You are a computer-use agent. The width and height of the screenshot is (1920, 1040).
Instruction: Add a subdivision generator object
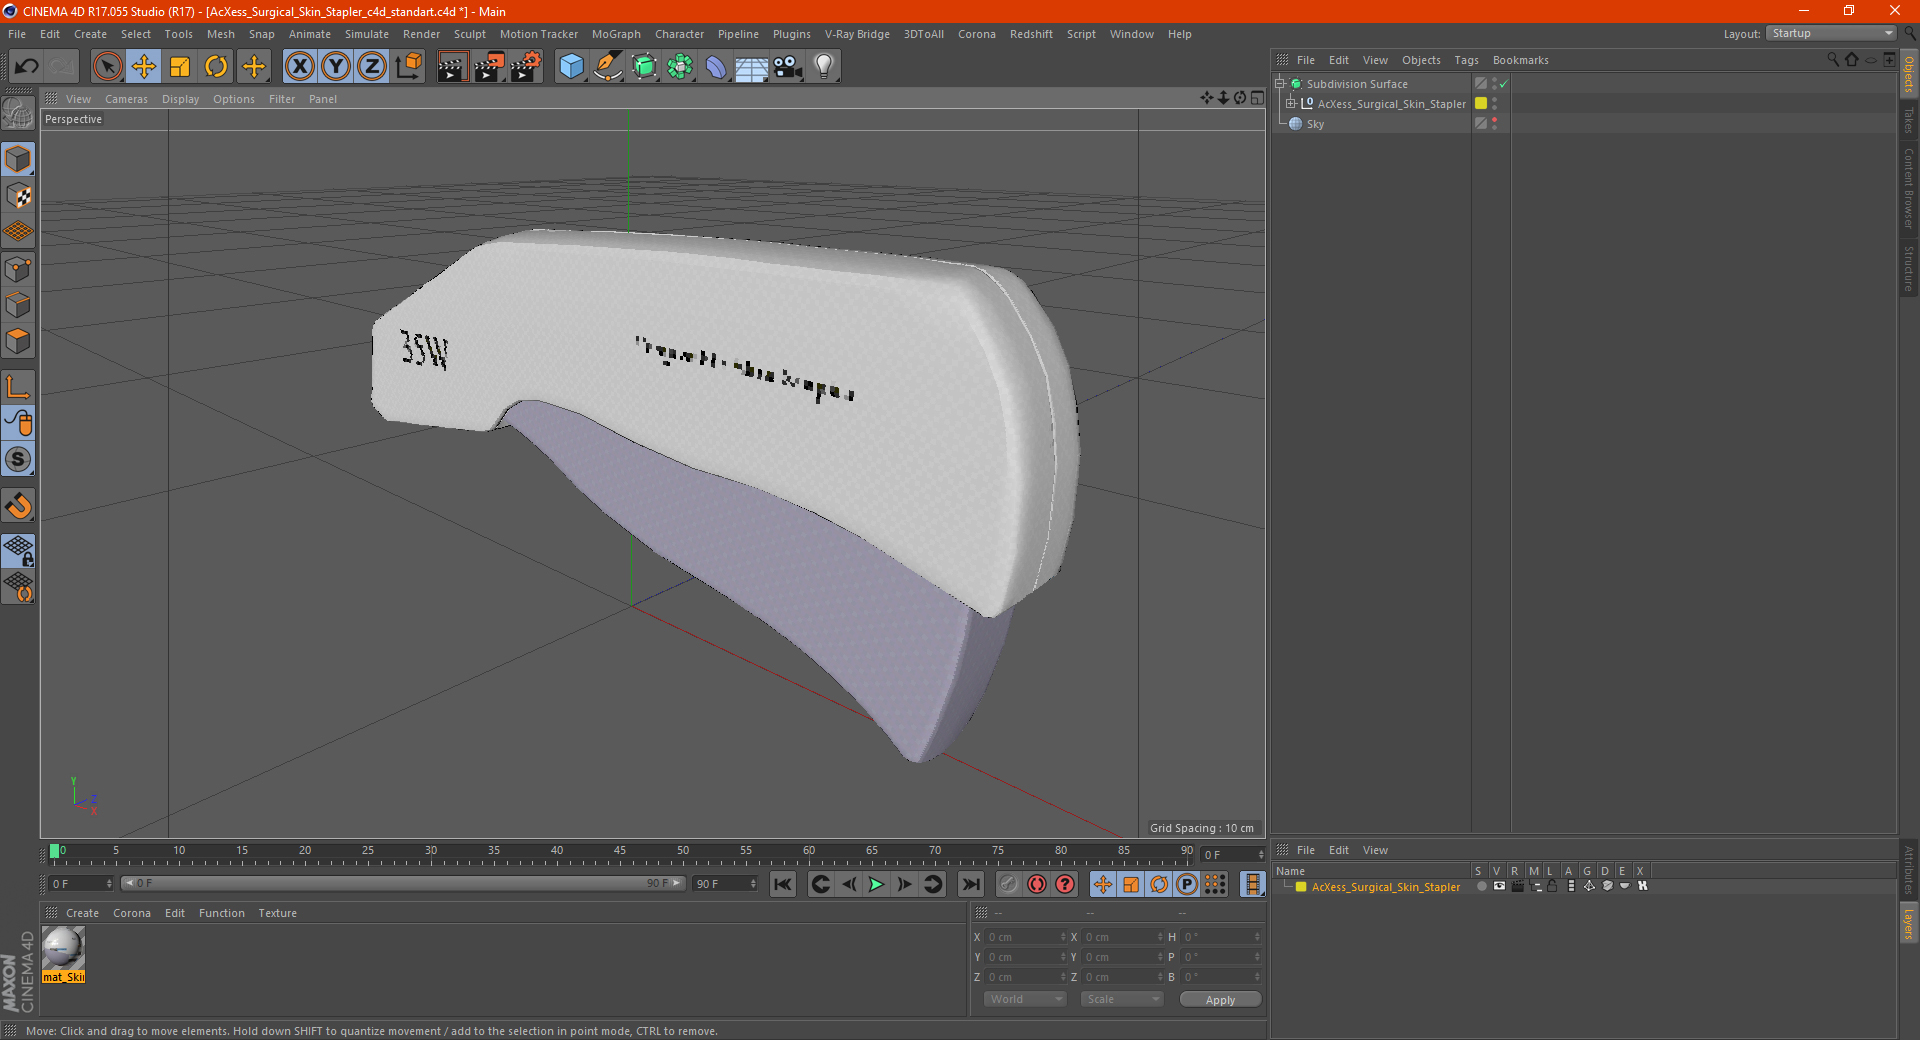coord(644,67)
